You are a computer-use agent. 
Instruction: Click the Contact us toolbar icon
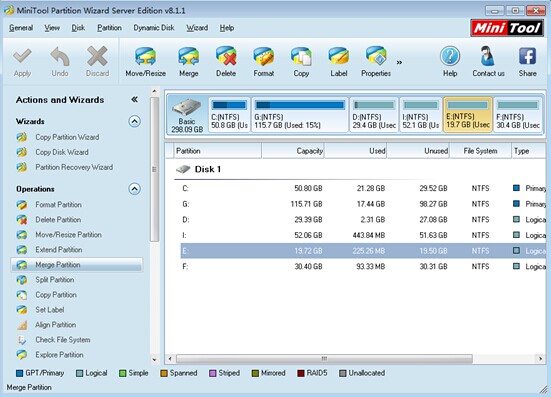coord(488,62)
